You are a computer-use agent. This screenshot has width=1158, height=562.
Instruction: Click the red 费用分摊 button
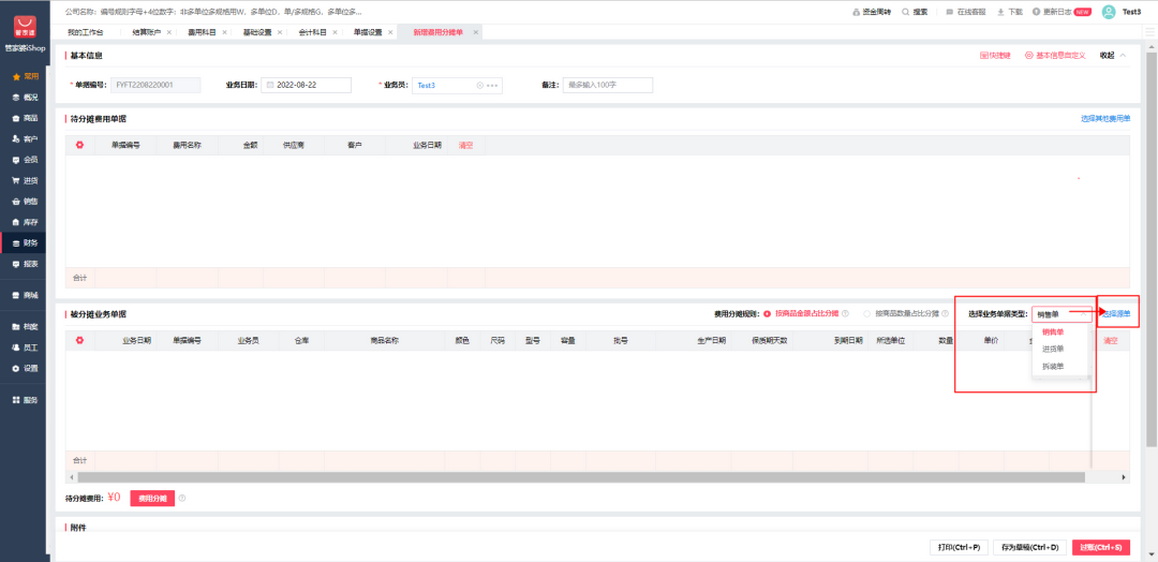(152, 498)
